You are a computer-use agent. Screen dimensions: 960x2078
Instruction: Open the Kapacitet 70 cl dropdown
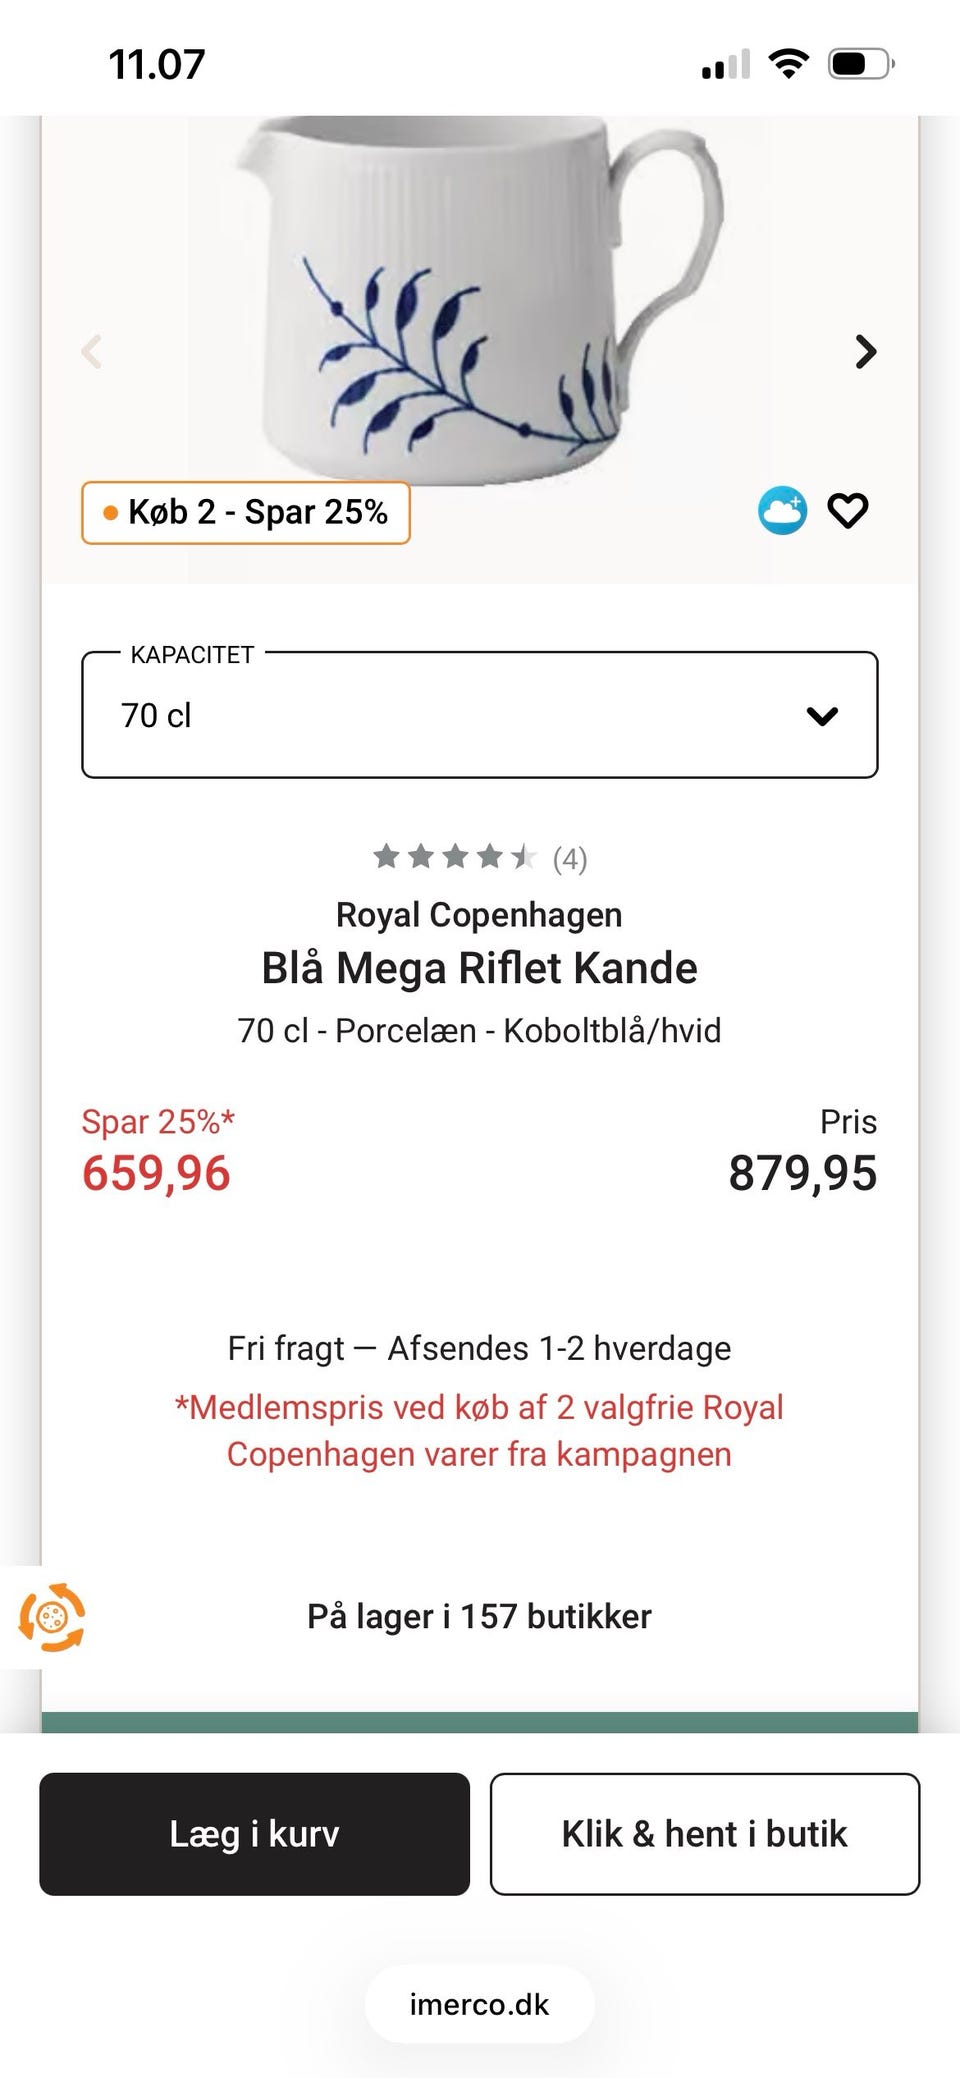click(x=479, y=715)
